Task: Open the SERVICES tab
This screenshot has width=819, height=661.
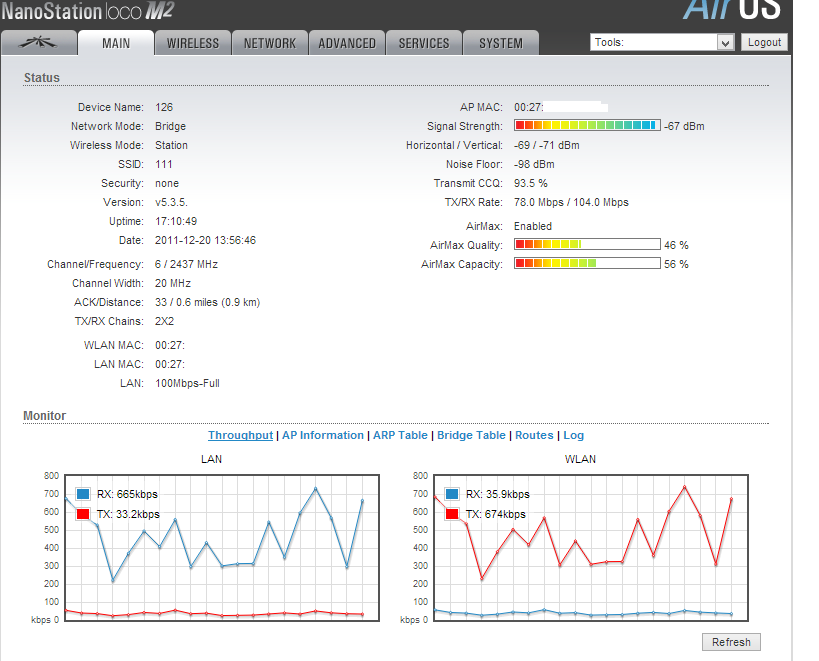Action: tap(424, 43)
